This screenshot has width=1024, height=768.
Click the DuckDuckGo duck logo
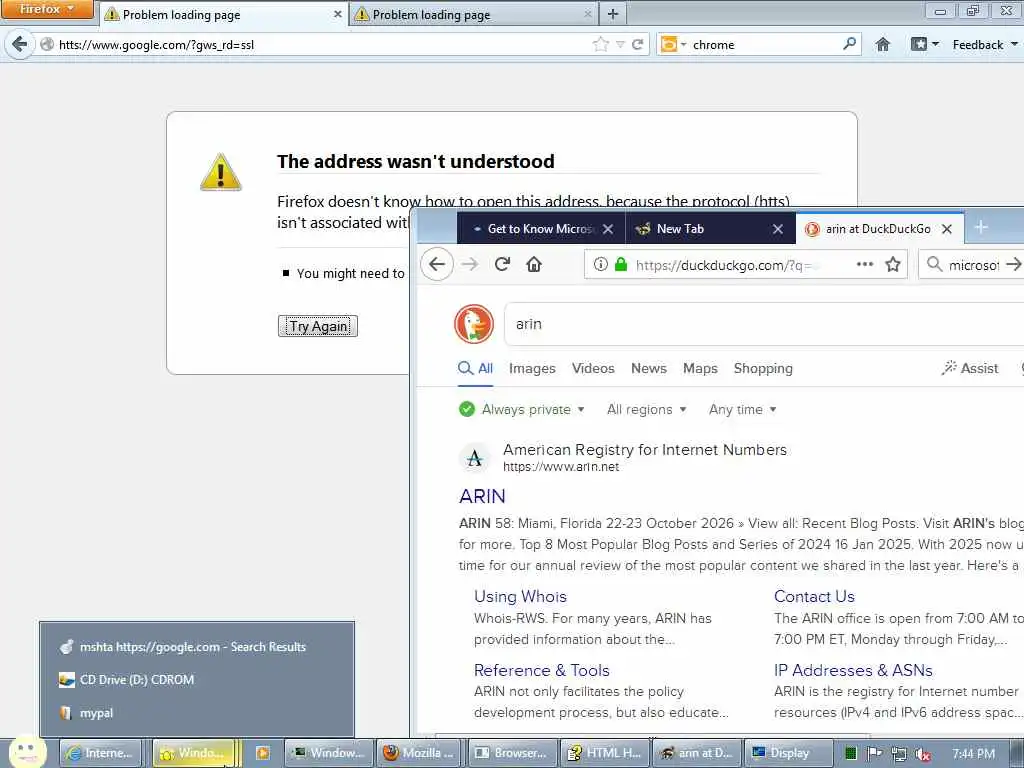point(474,324)
